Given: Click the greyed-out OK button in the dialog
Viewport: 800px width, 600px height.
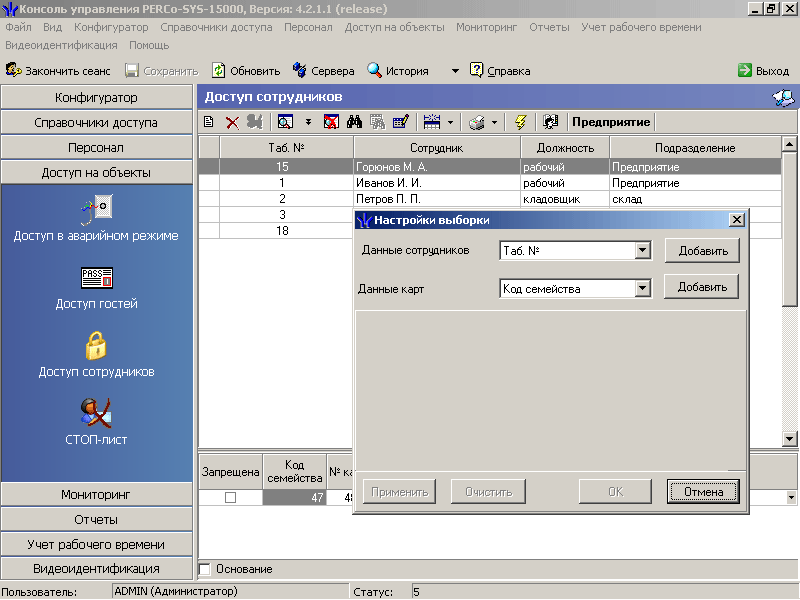Looking at the screenshot, I should click(x=615, y=491).
